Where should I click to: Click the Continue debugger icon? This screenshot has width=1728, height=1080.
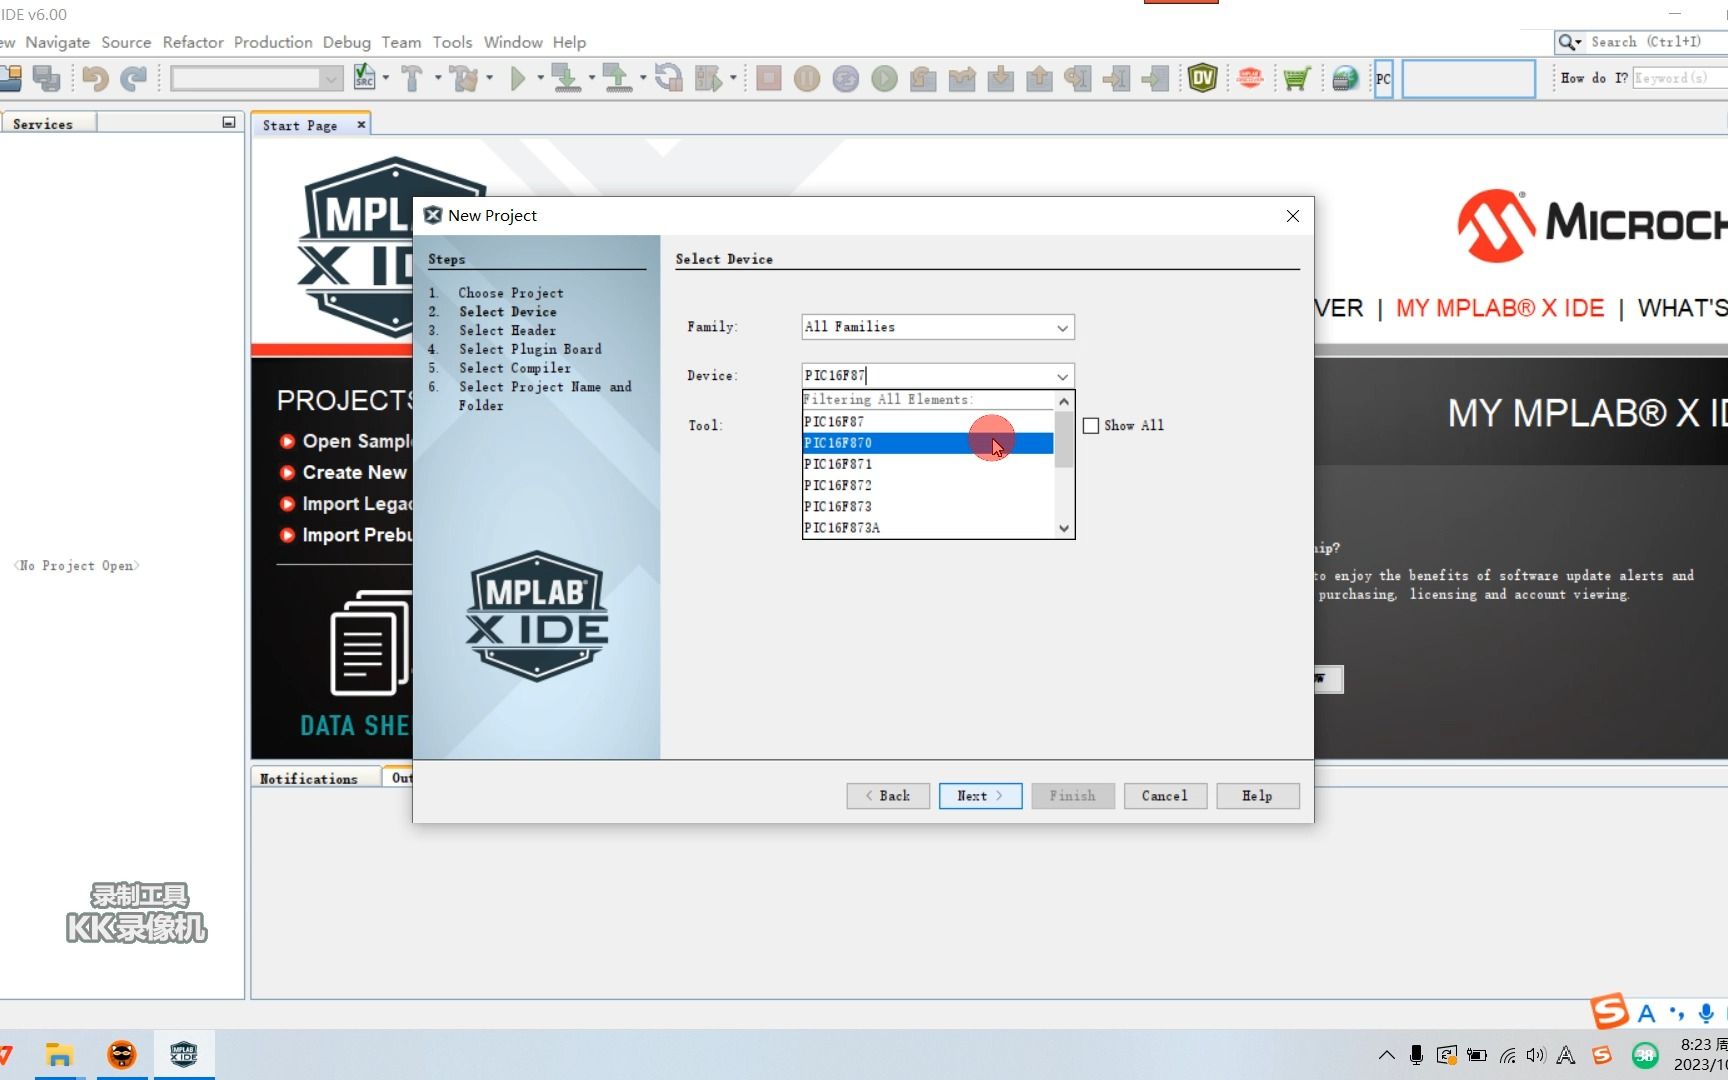884,78
